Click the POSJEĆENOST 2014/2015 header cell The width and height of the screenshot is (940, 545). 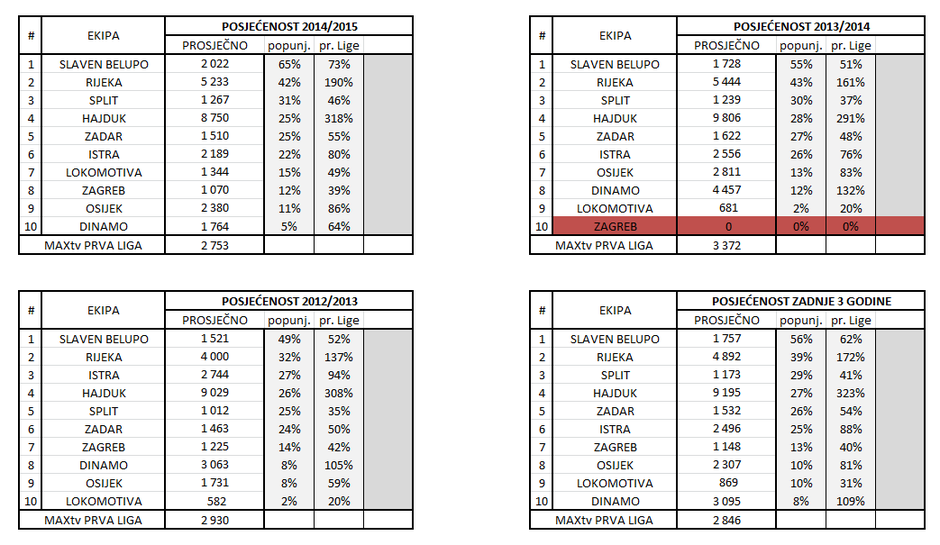coord(288,26)
